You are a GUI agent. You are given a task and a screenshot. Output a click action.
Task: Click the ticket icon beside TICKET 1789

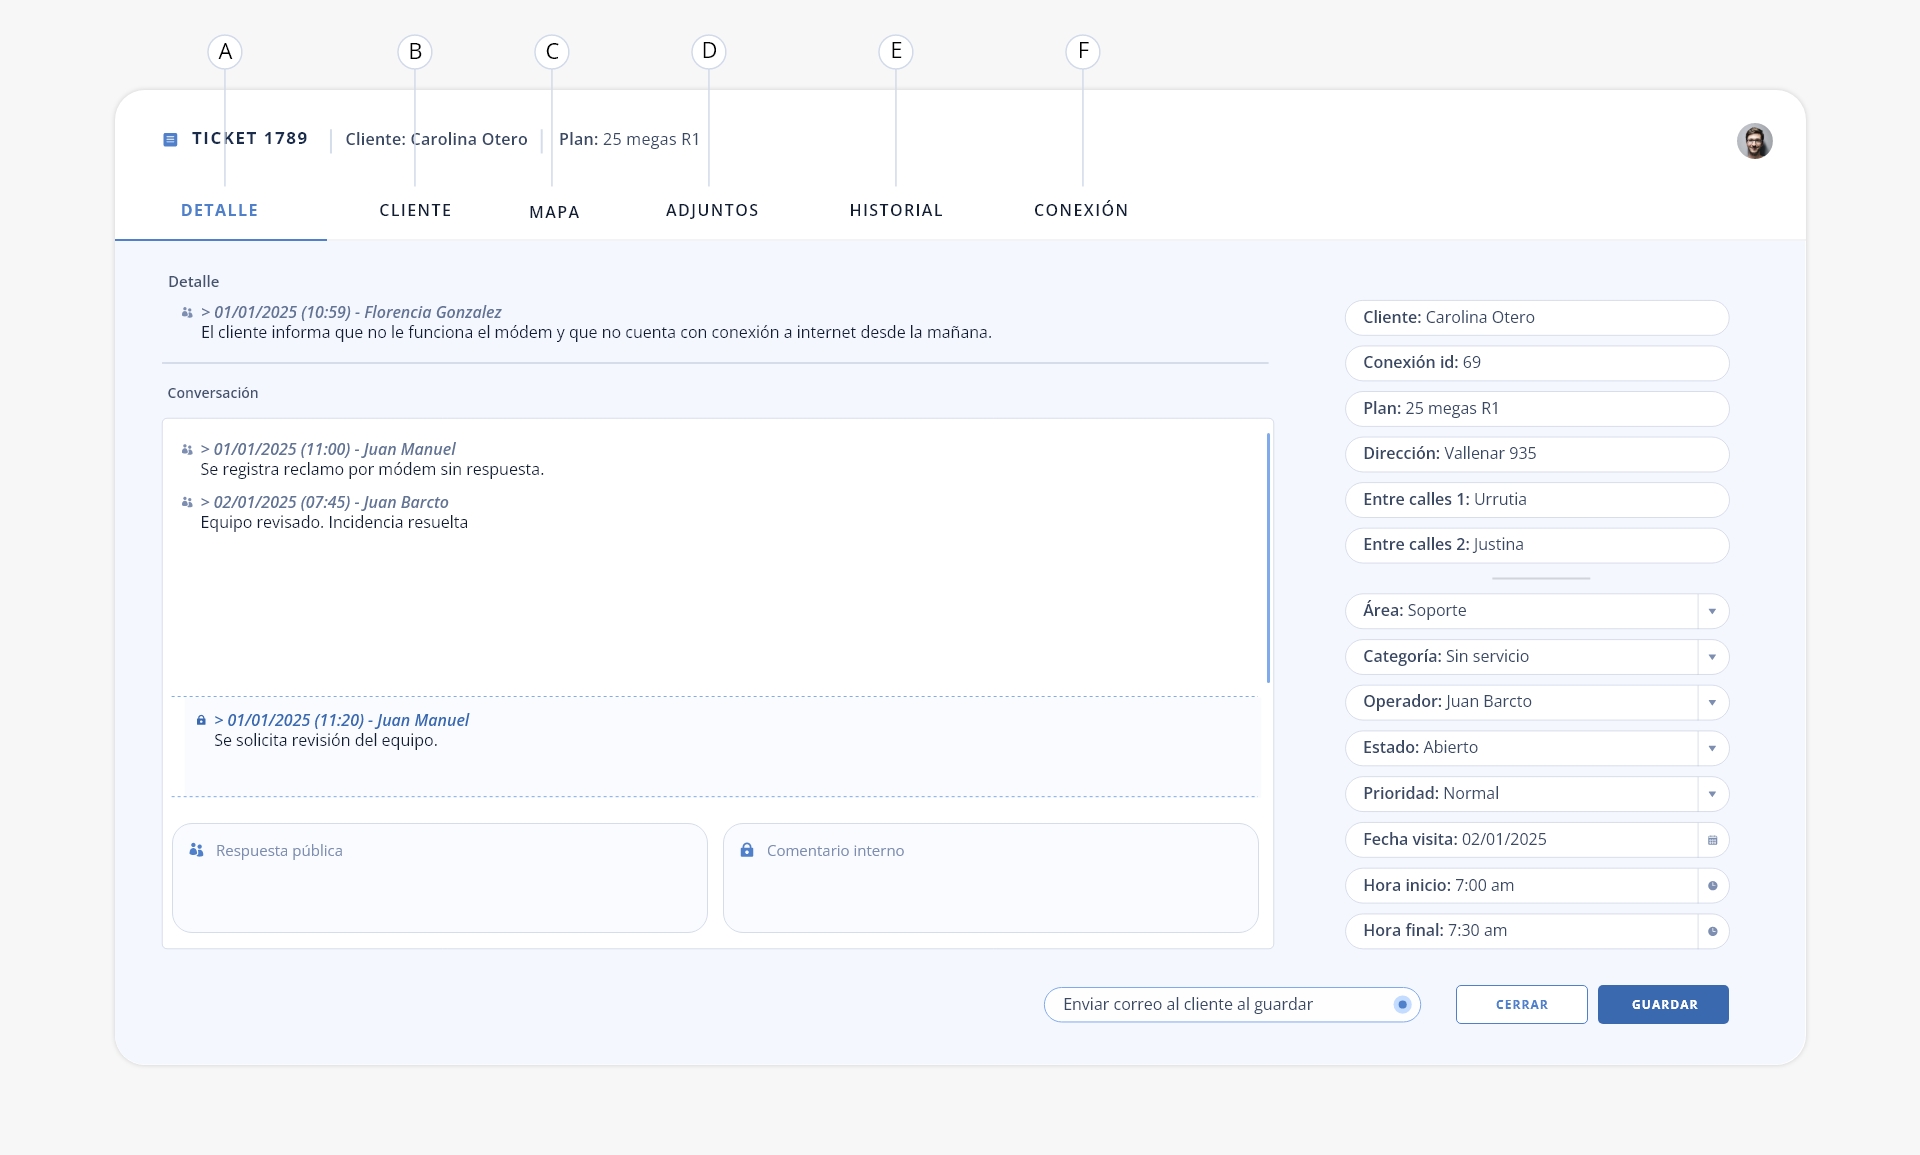170,140
